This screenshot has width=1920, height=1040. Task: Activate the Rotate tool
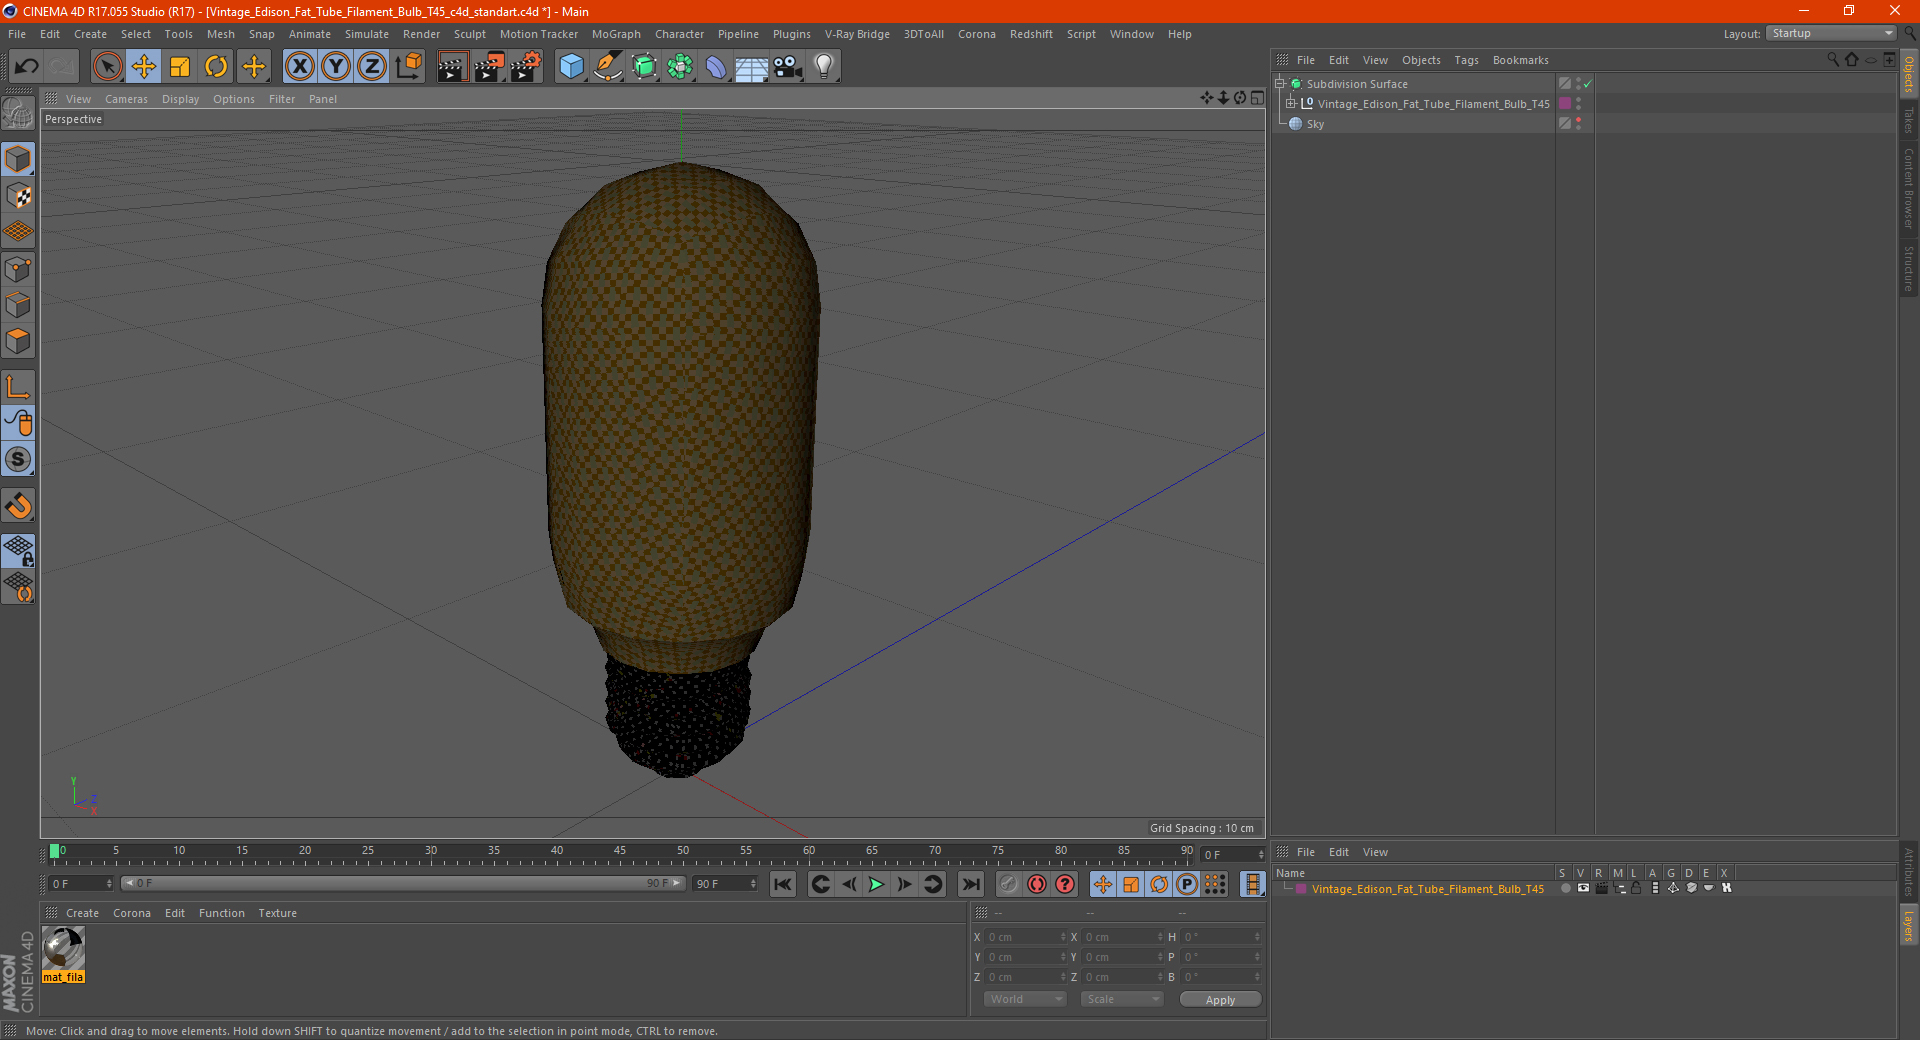tap(216, 67)
